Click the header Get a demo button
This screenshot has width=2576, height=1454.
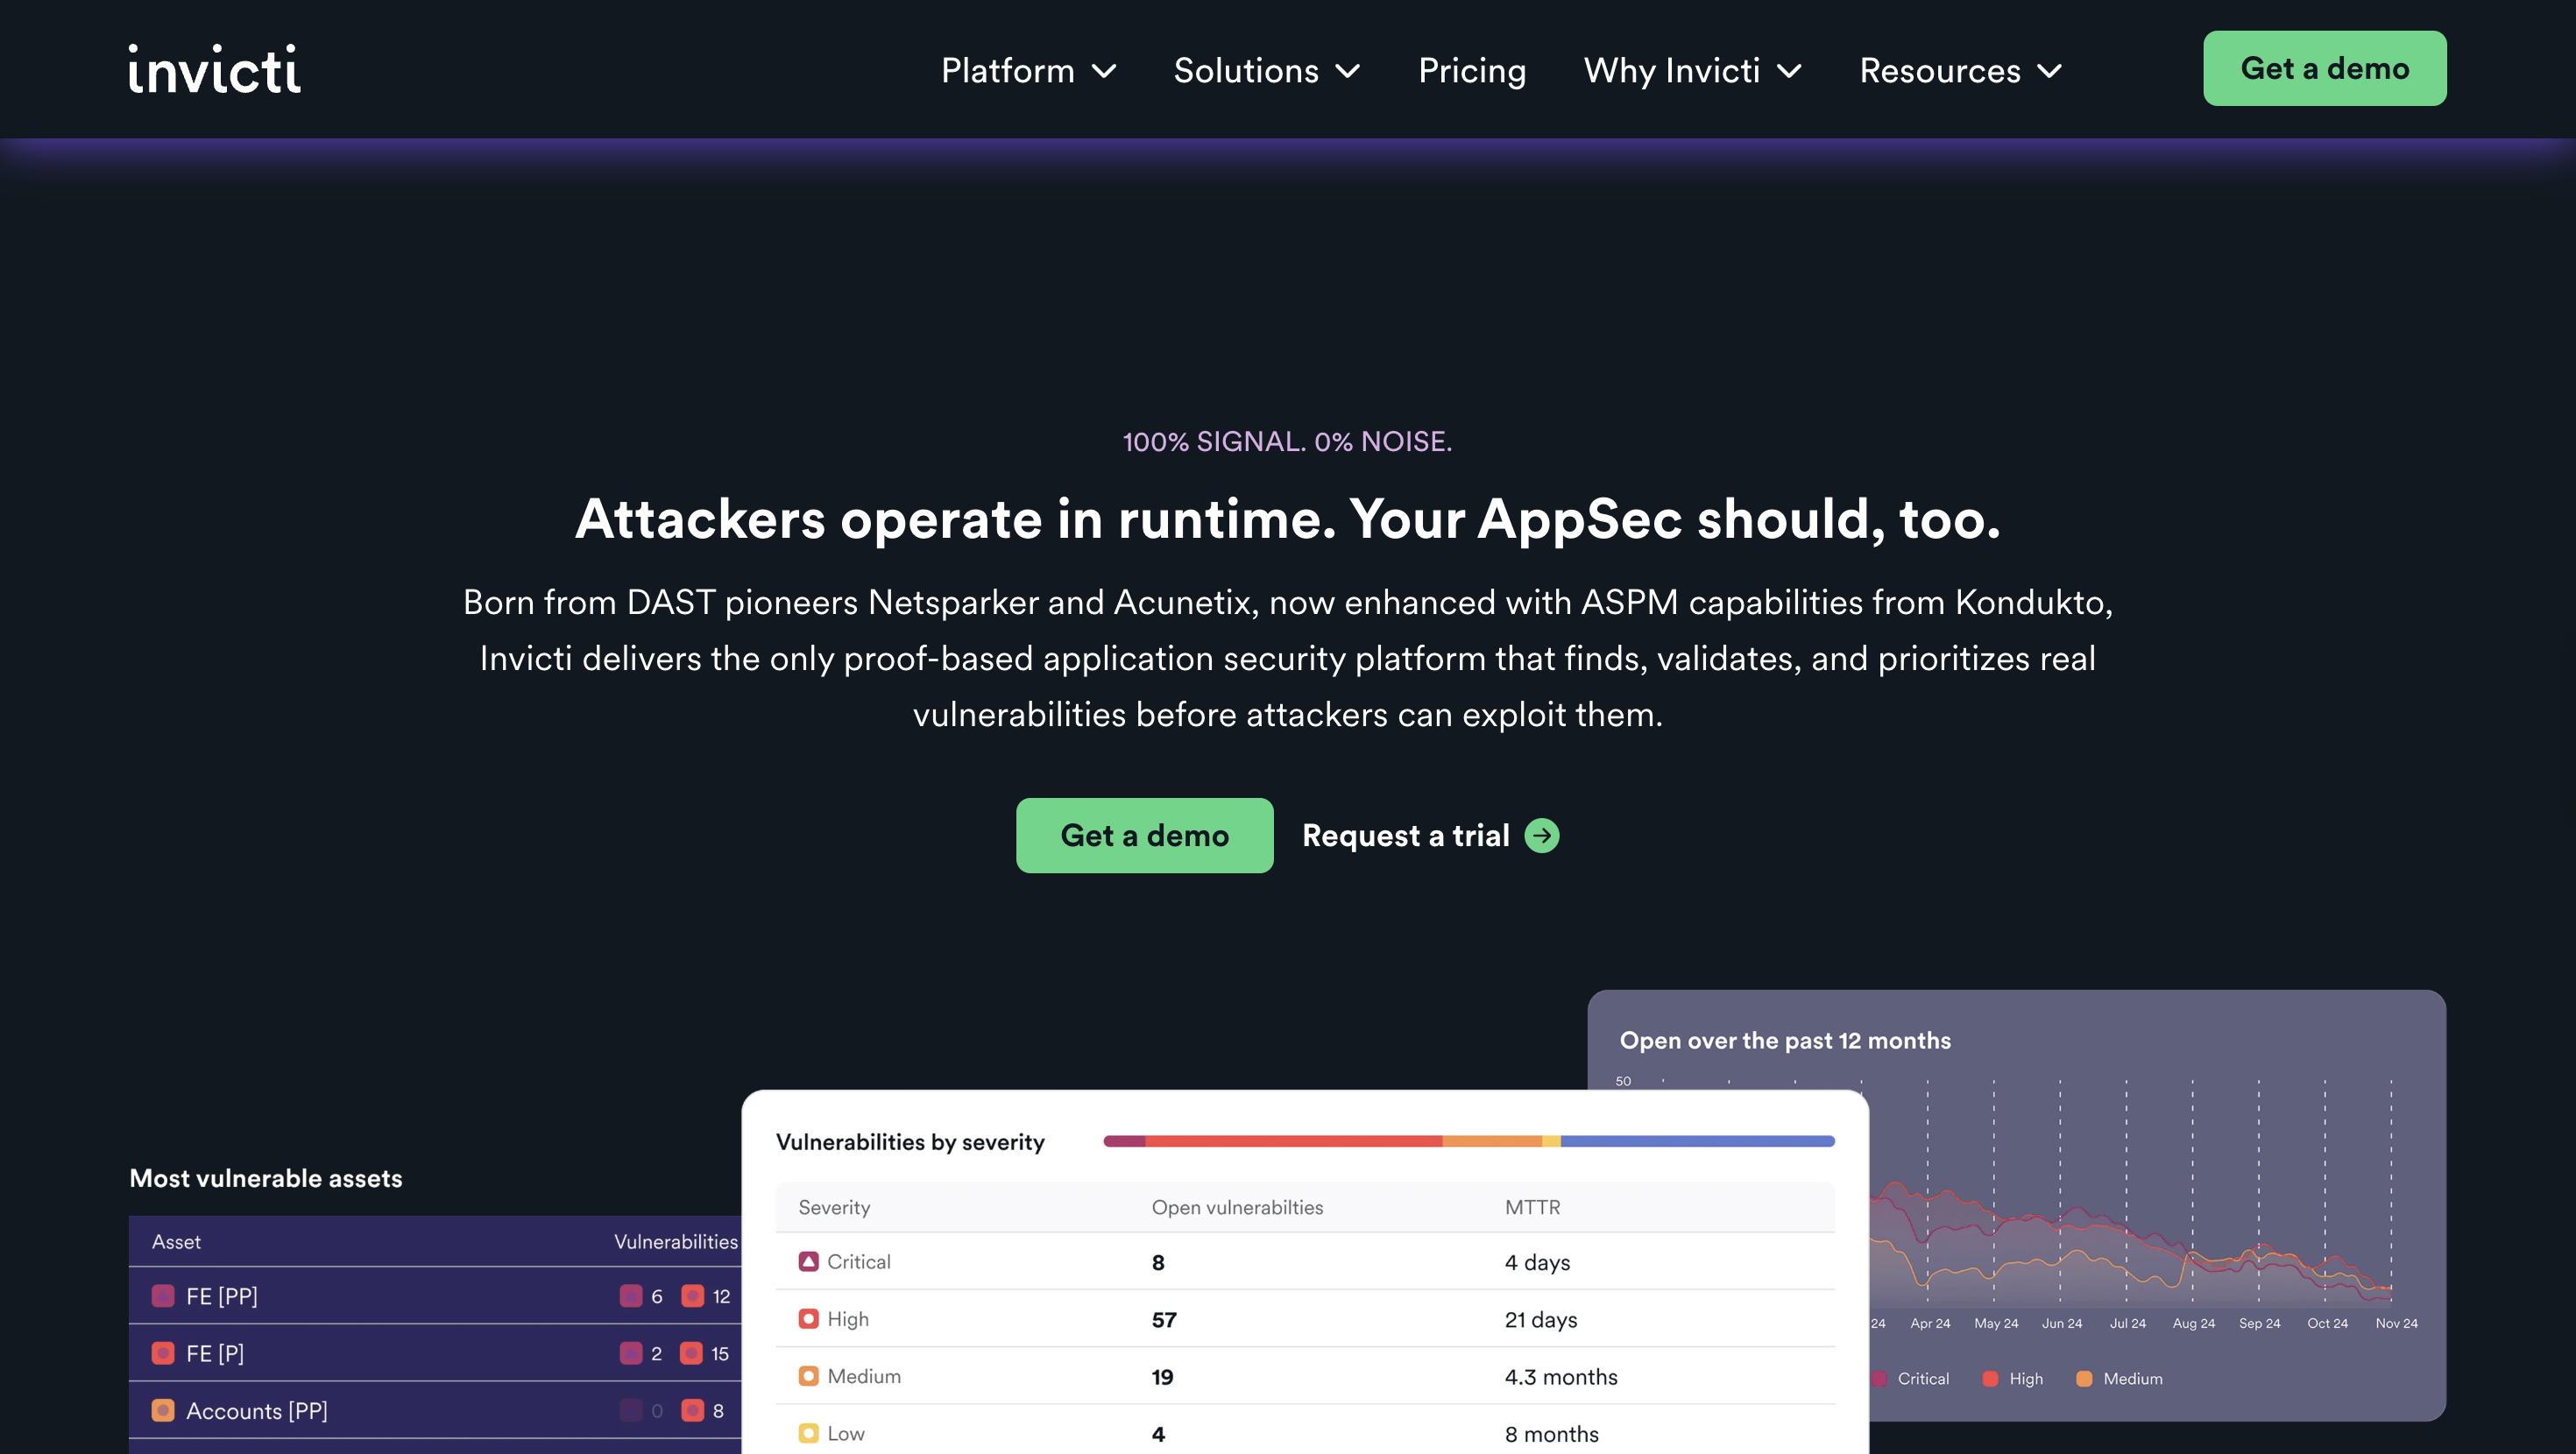(x=2325, y=68)
